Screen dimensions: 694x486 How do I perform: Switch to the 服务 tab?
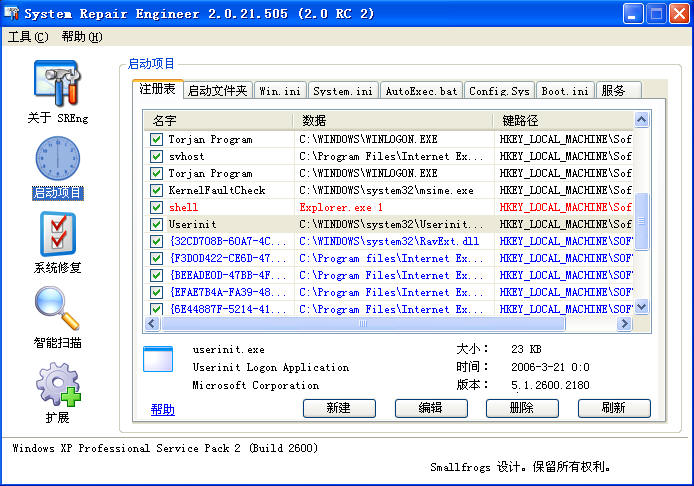click(618, 91)
